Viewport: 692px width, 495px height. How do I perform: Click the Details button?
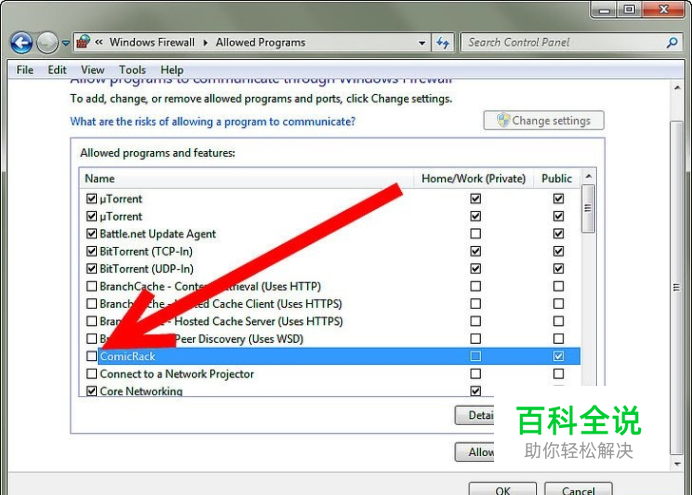point(474,415)
